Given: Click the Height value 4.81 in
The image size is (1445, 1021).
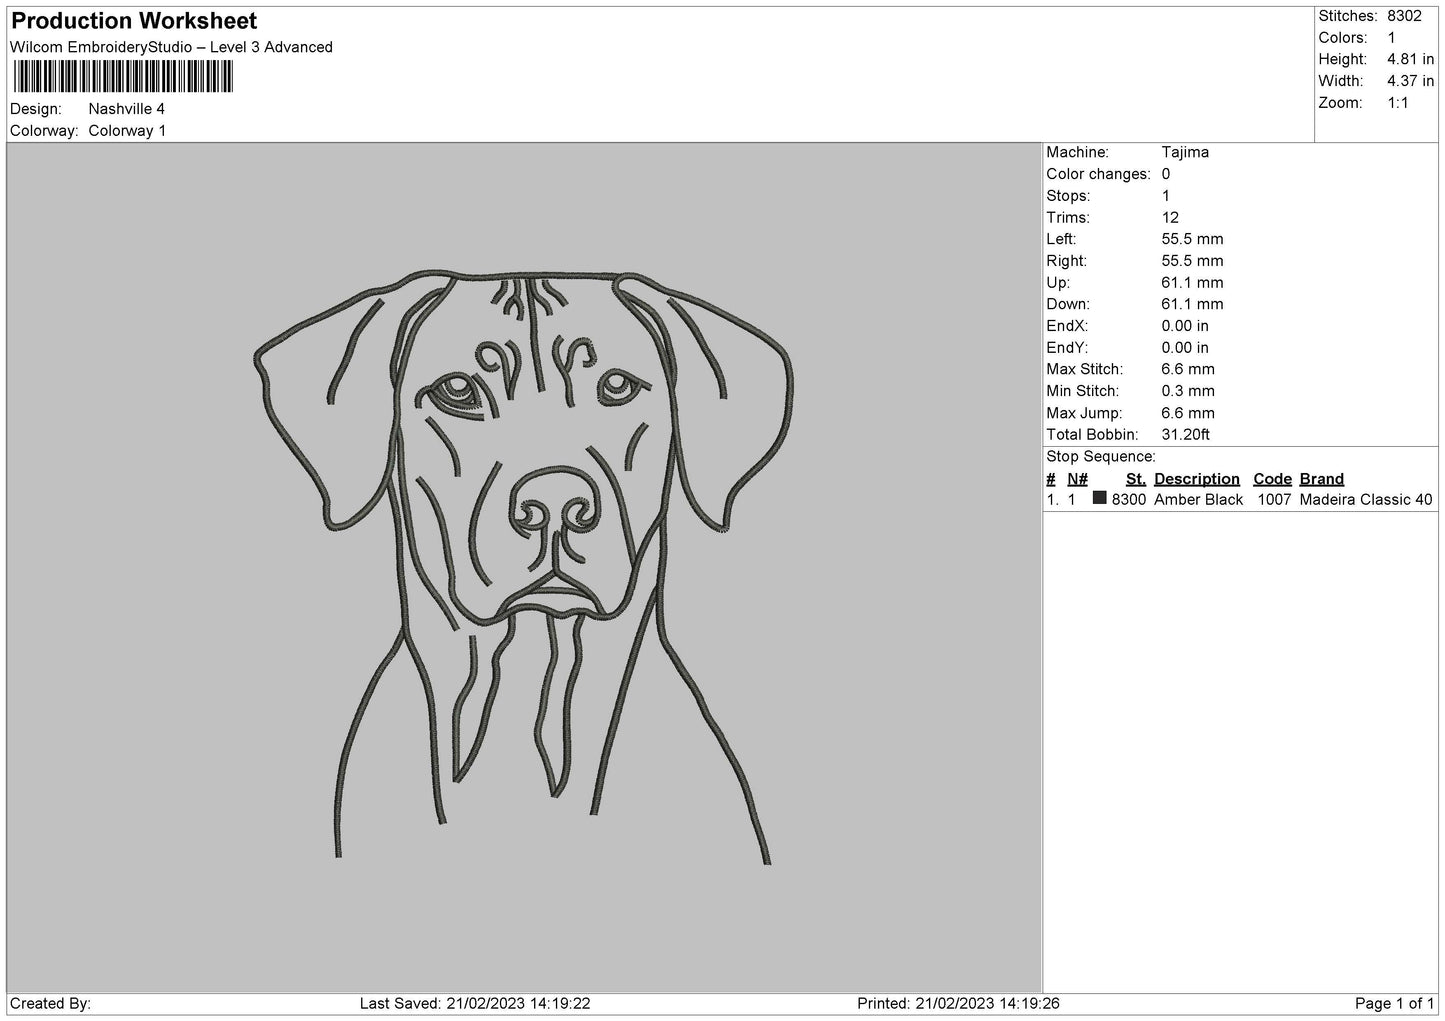Looking at the screenshot, I should point(1410,60).
